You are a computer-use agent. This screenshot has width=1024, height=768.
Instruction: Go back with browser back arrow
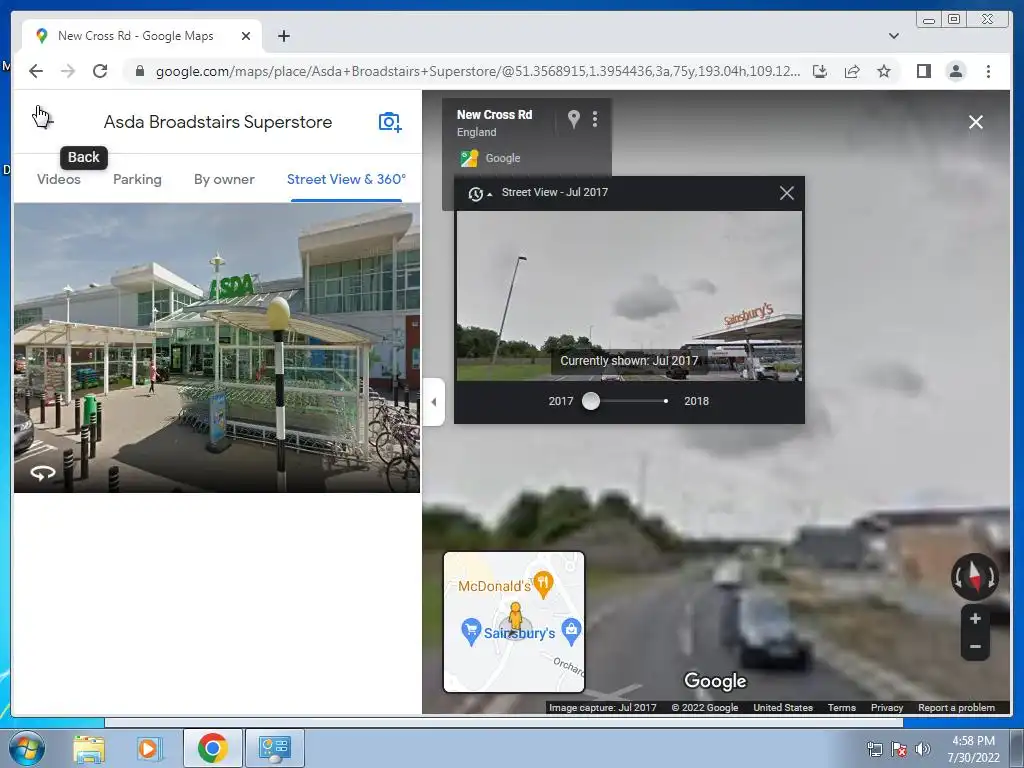tap(36, 71)
